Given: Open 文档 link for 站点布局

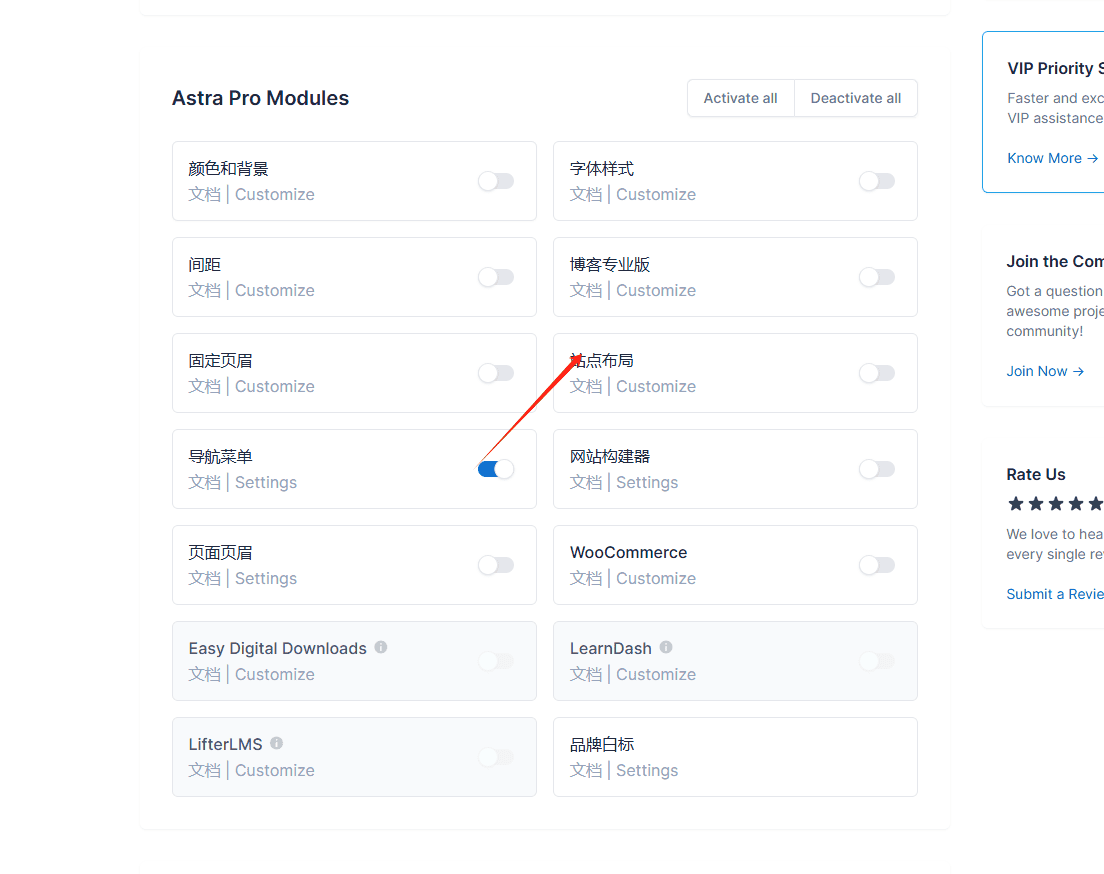Looking at the screenshot, I should tap(586, 386).
